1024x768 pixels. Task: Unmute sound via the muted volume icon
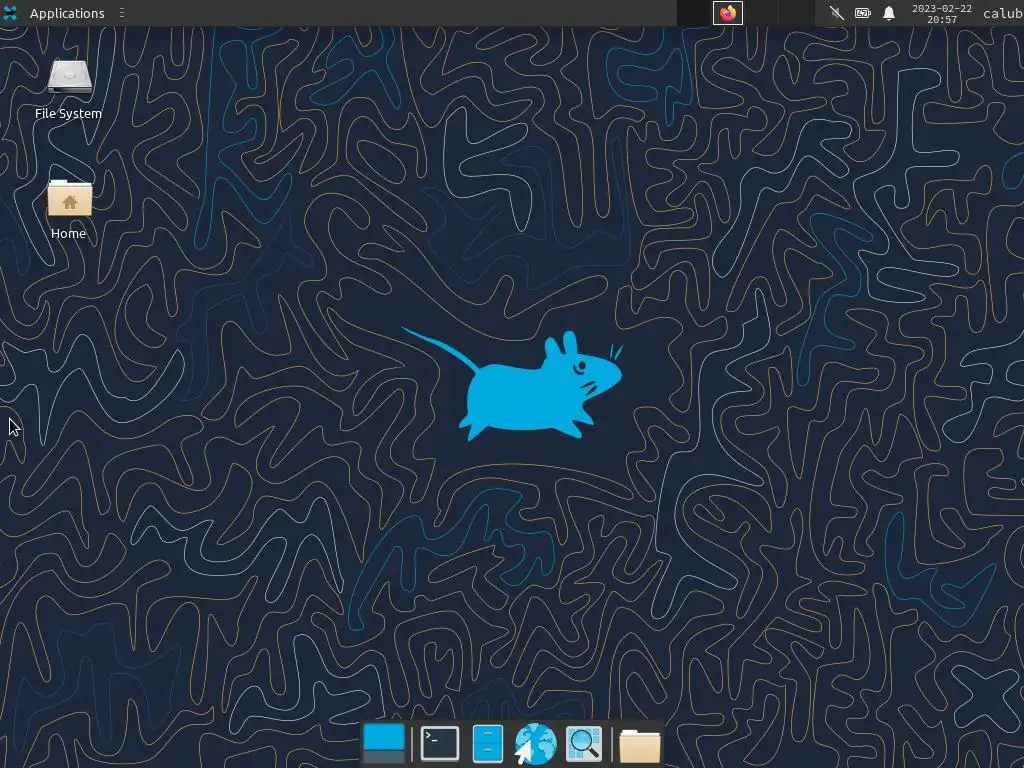pos(837,13)
